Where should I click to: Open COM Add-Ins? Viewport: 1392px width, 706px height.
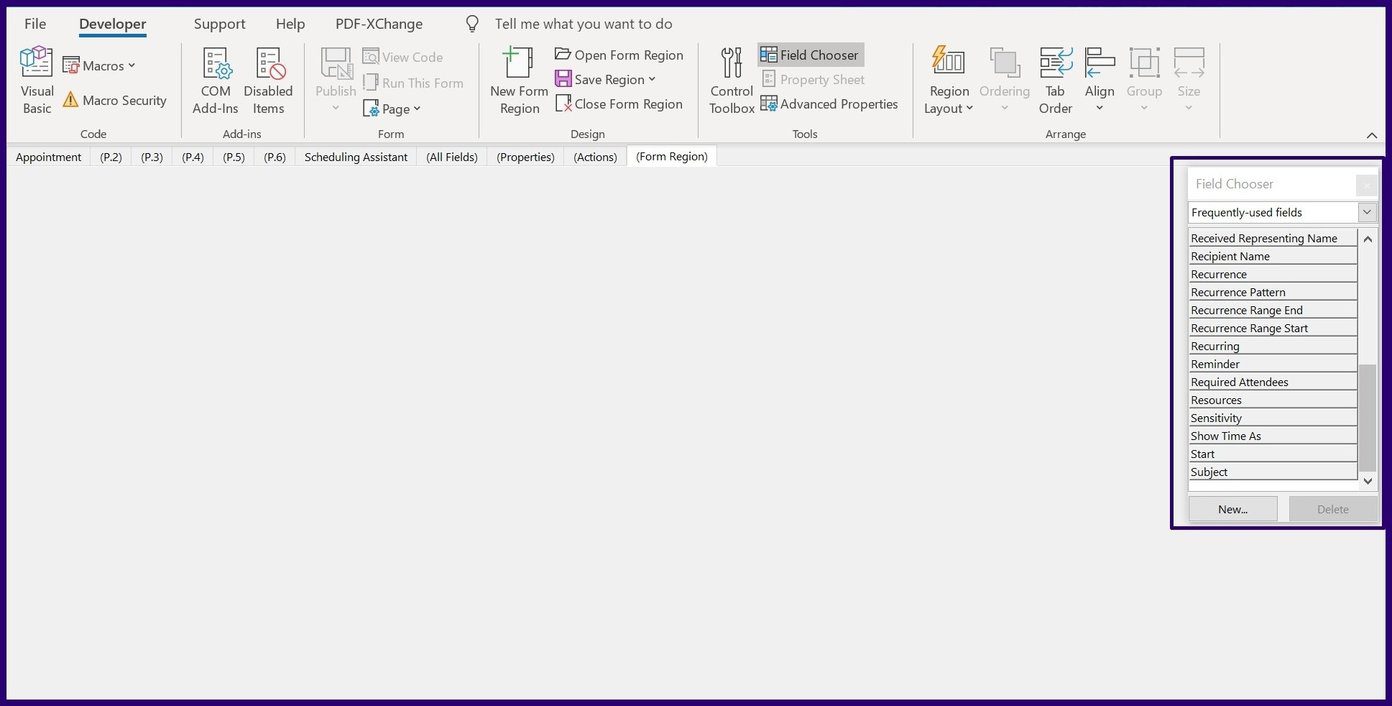pos(214,80)
